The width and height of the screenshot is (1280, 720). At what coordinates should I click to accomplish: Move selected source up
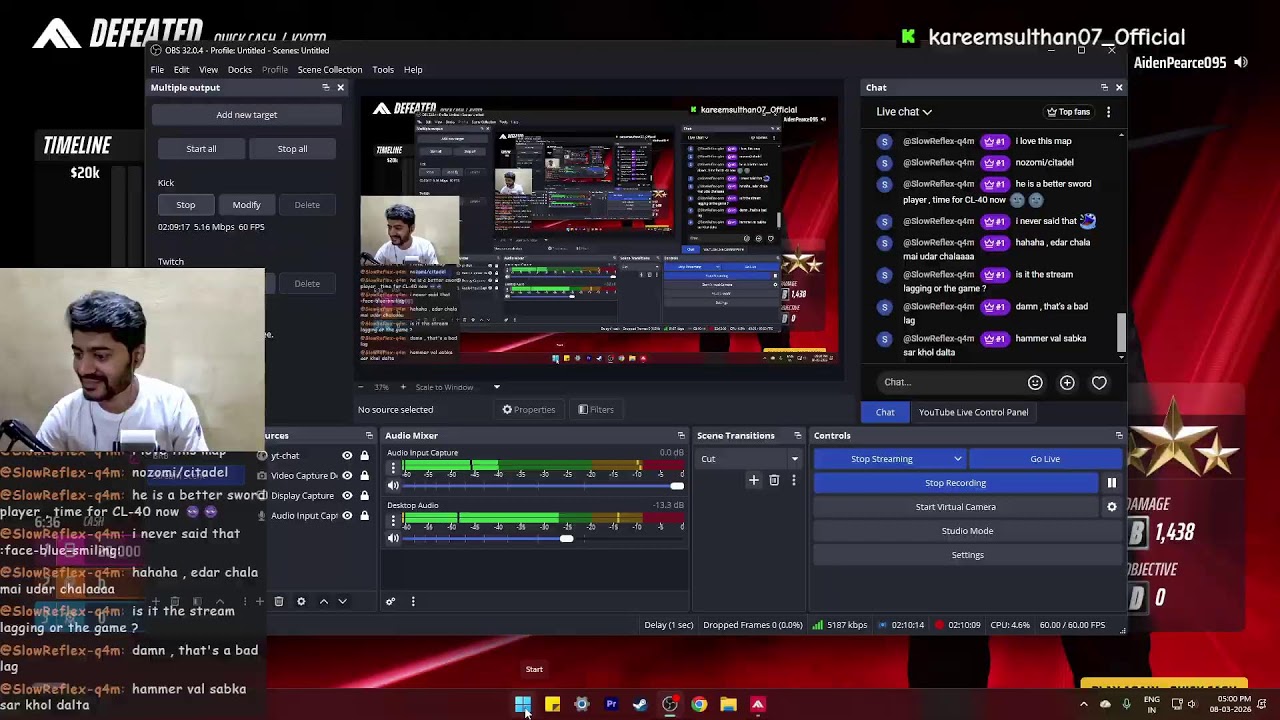click(323, 602)
